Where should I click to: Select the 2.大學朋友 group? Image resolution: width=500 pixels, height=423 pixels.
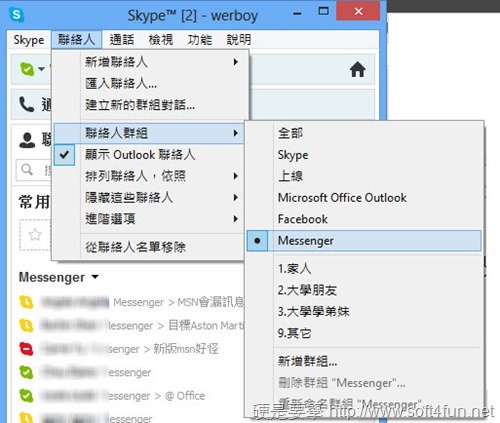364,290
